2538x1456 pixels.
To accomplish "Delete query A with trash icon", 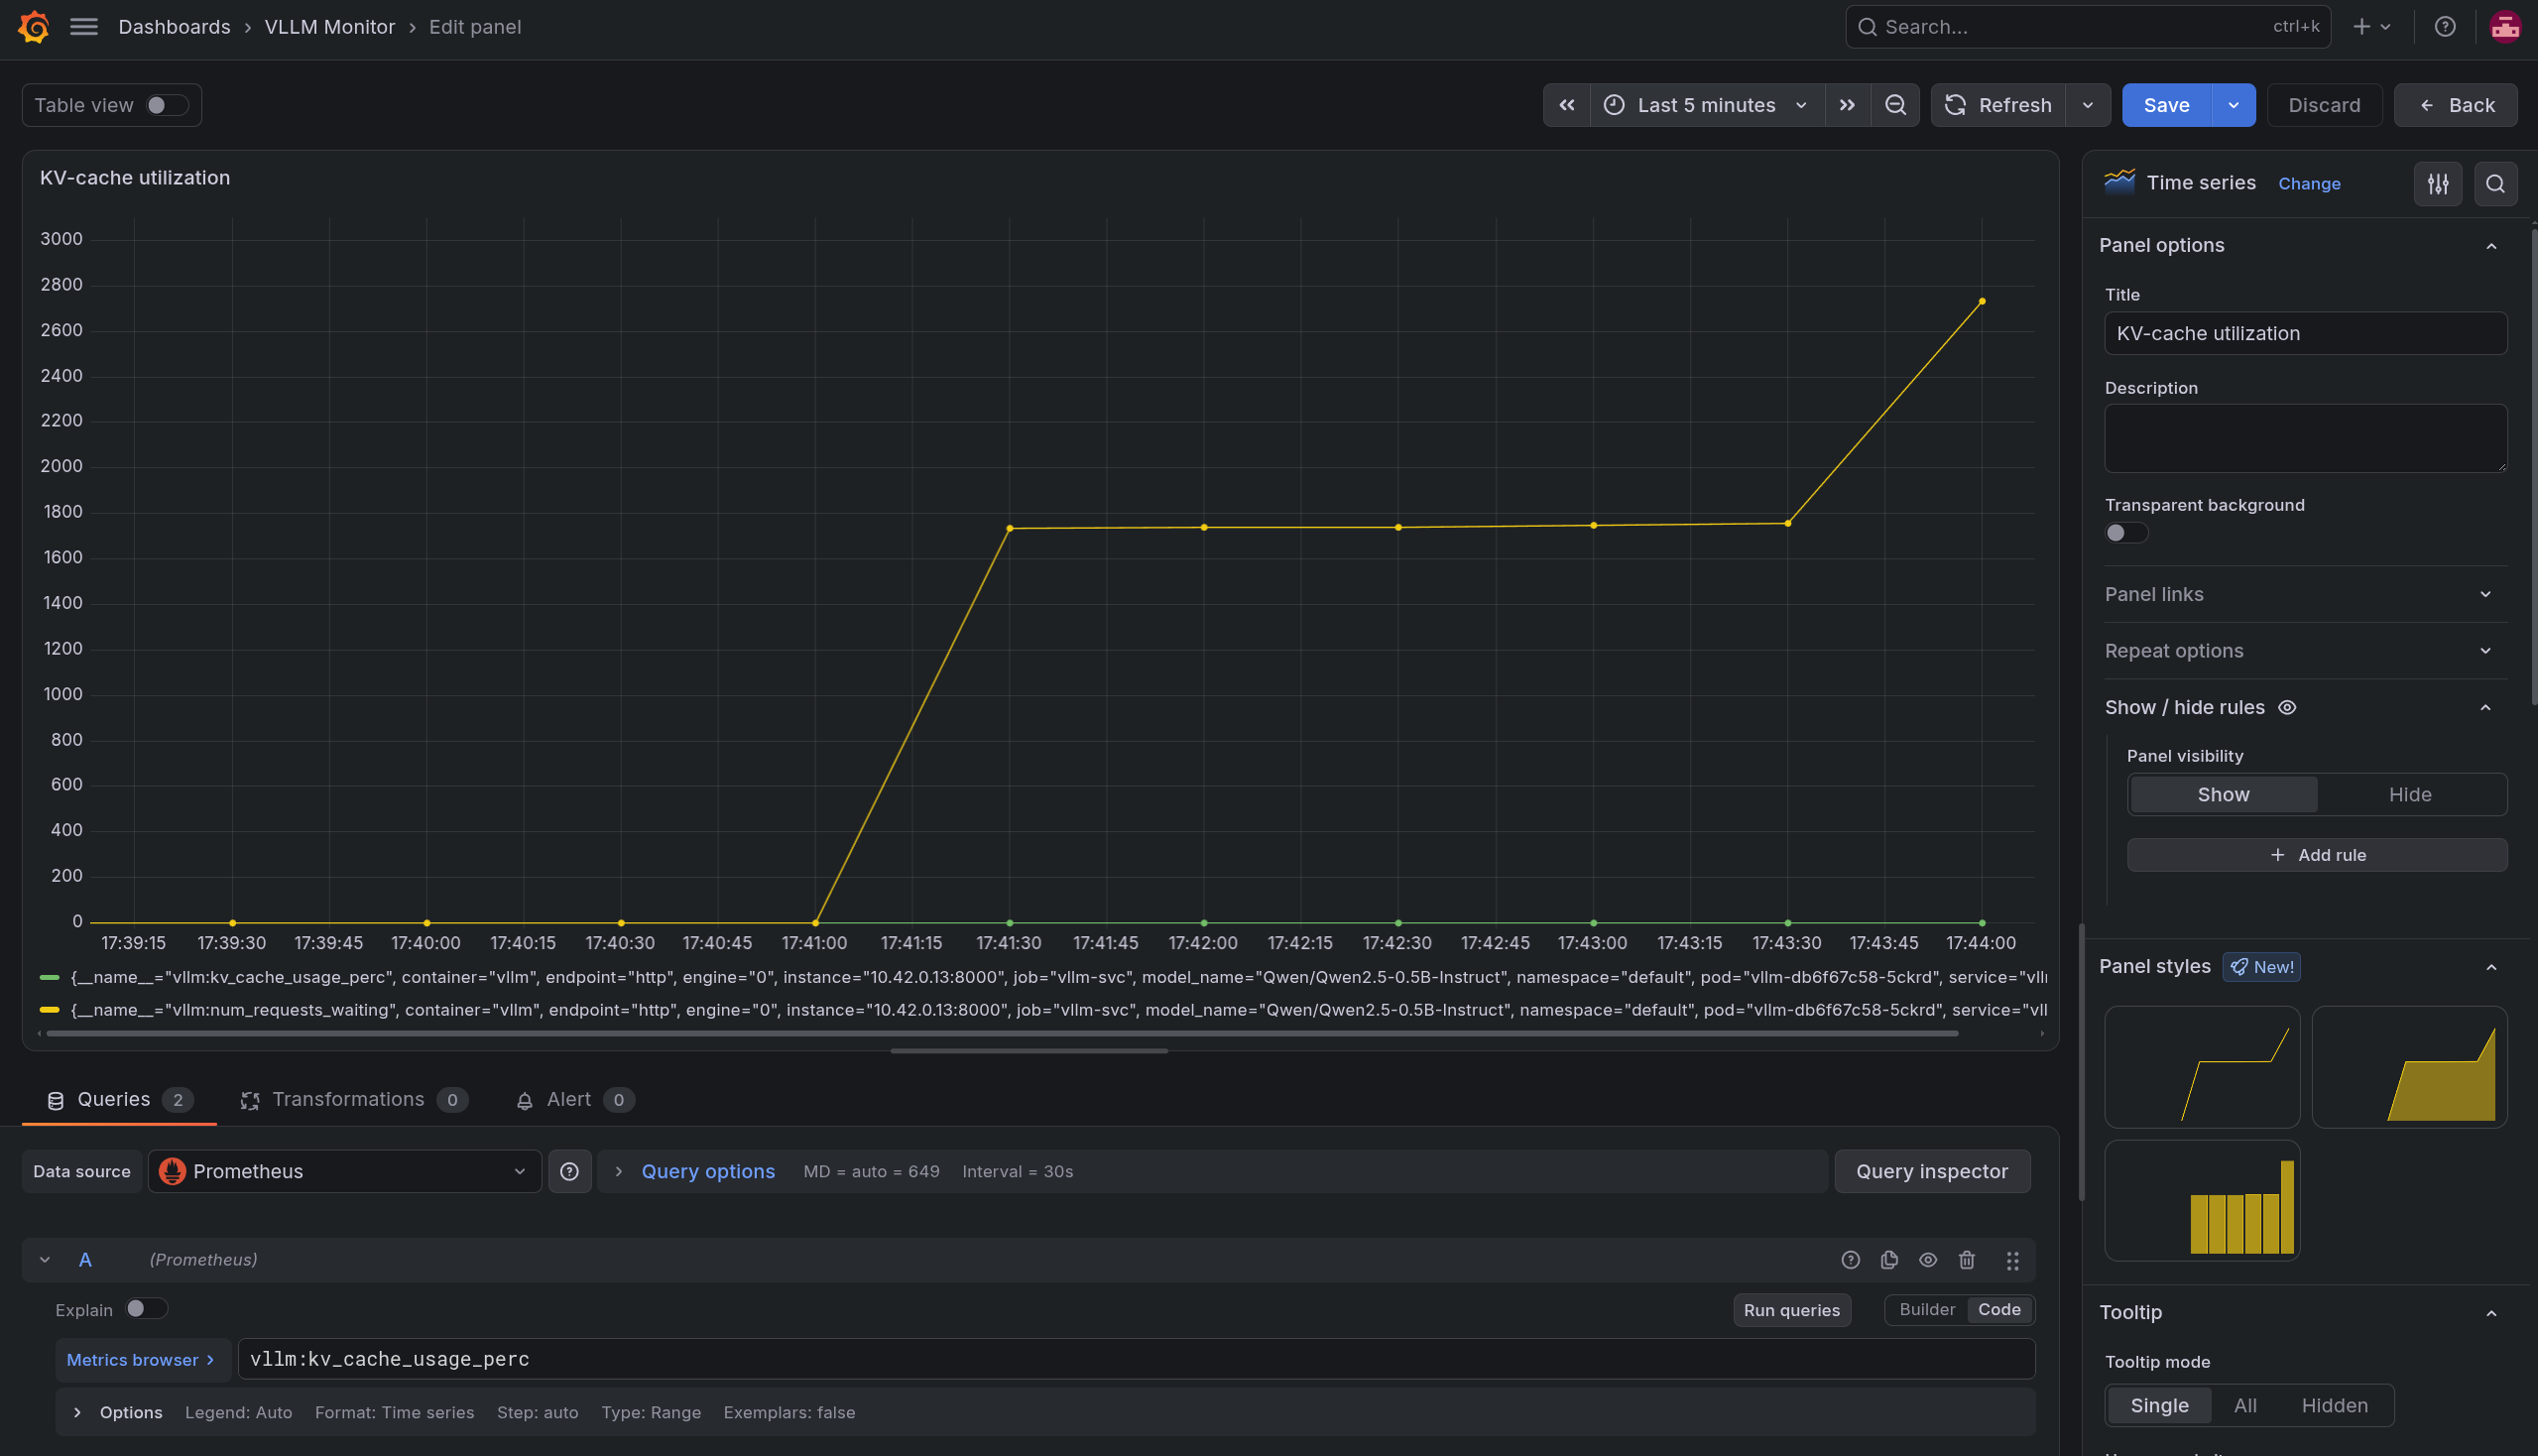I will pyautogui.click(x=1966, y=1260).
